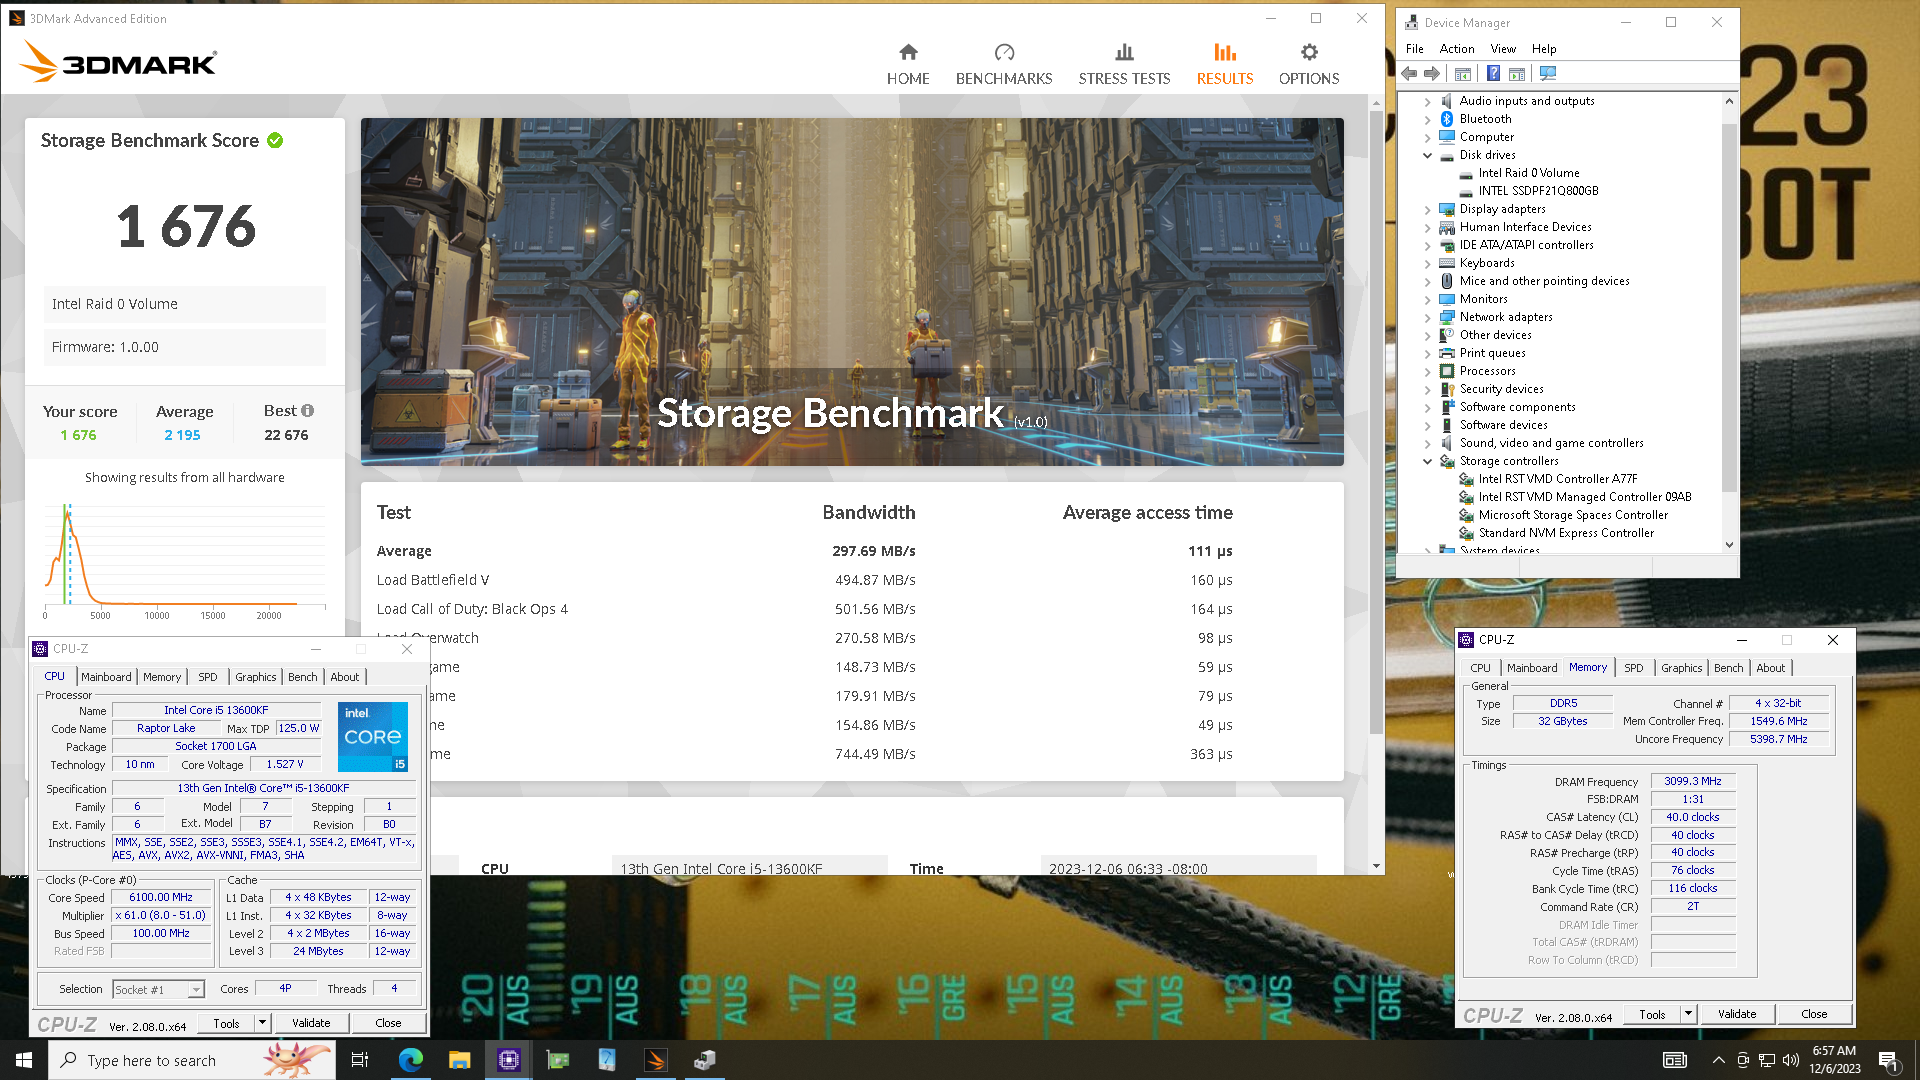Viewport: 1920px width, 1080px height.
Task: Expand the Processors node
Action: coord(1427,371)
